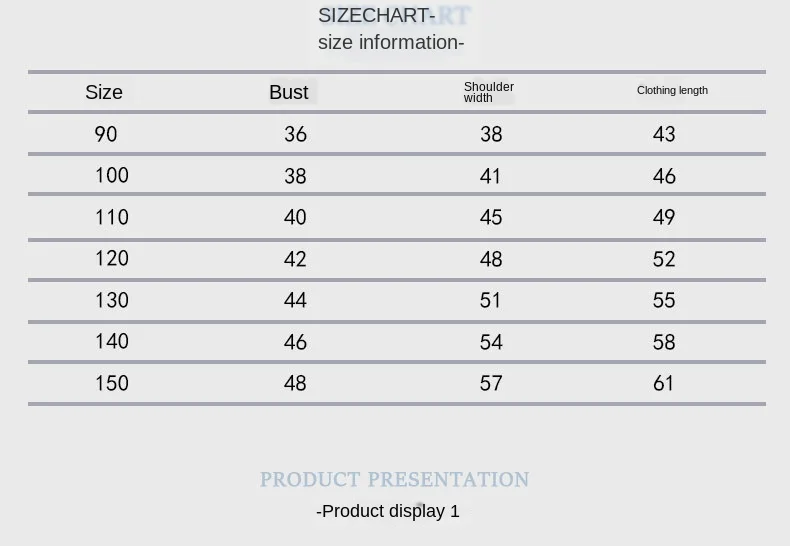Click Clothing length value 52
This screenshot has width=790, height=546.
(664, 259)
